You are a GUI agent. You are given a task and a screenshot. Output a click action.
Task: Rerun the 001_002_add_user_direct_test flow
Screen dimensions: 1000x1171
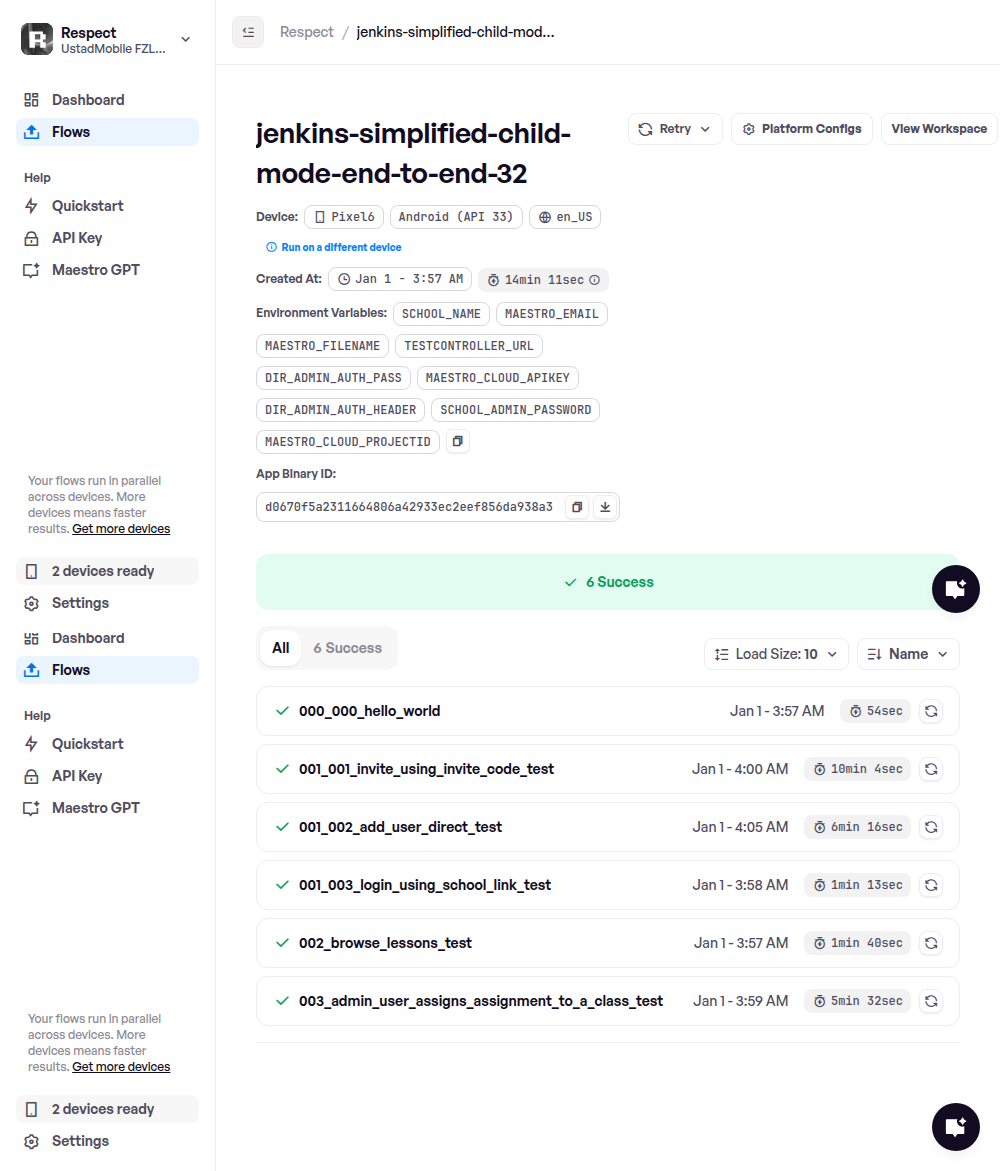tap(930, 827)
